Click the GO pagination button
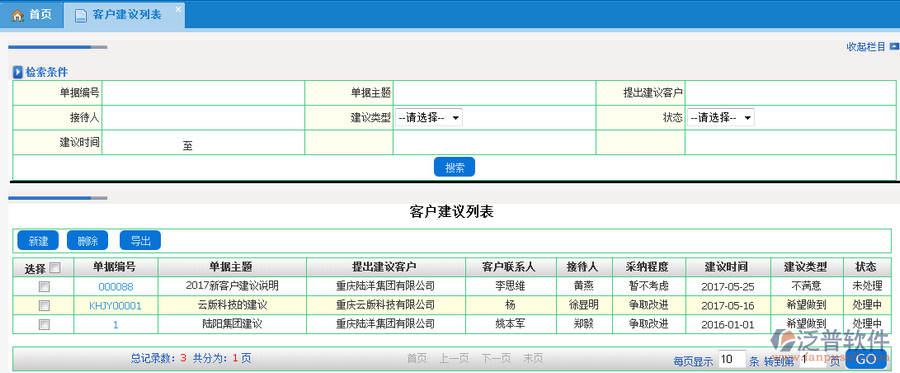This screenshot has width=900, height=373. [x=866, y=359]
